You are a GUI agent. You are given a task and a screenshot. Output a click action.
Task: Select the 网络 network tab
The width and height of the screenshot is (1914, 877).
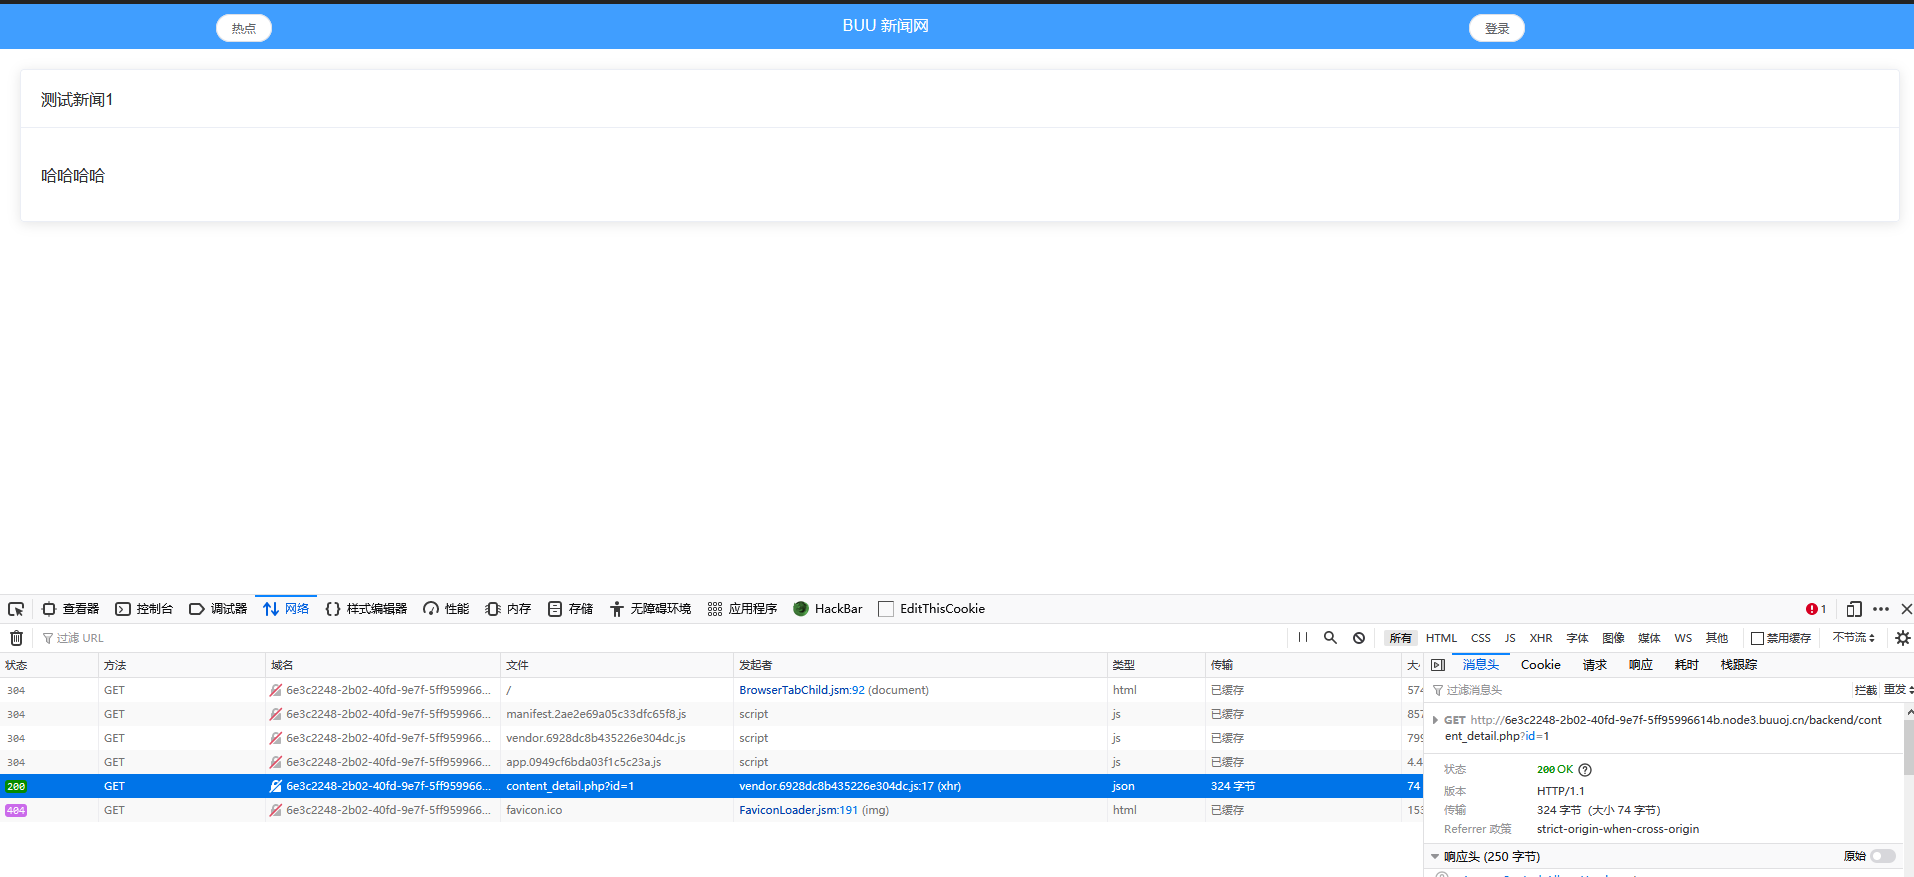coord(286,609)
